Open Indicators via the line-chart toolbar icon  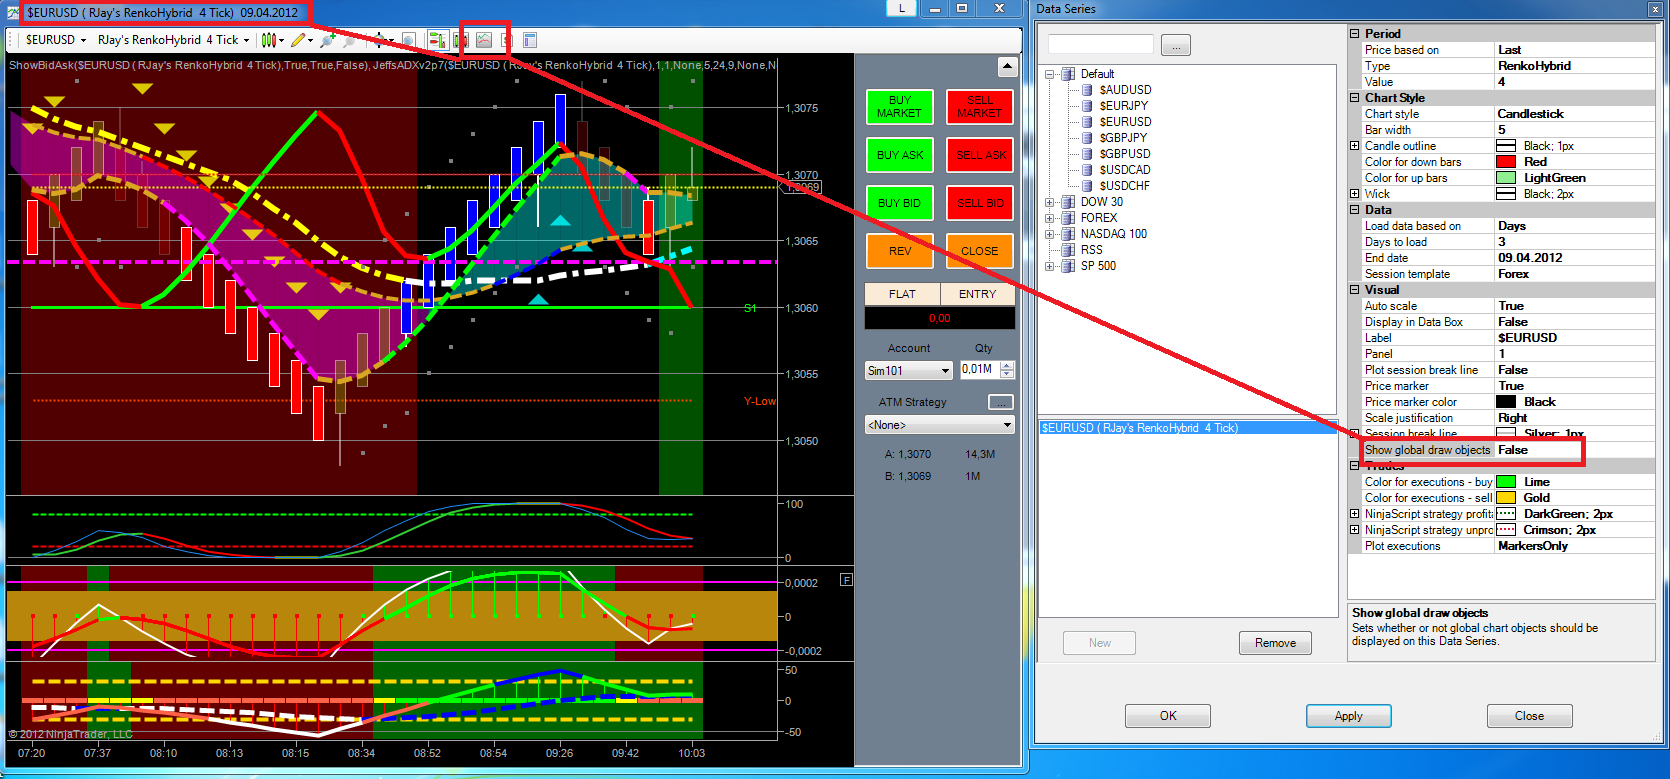[484, 40]
